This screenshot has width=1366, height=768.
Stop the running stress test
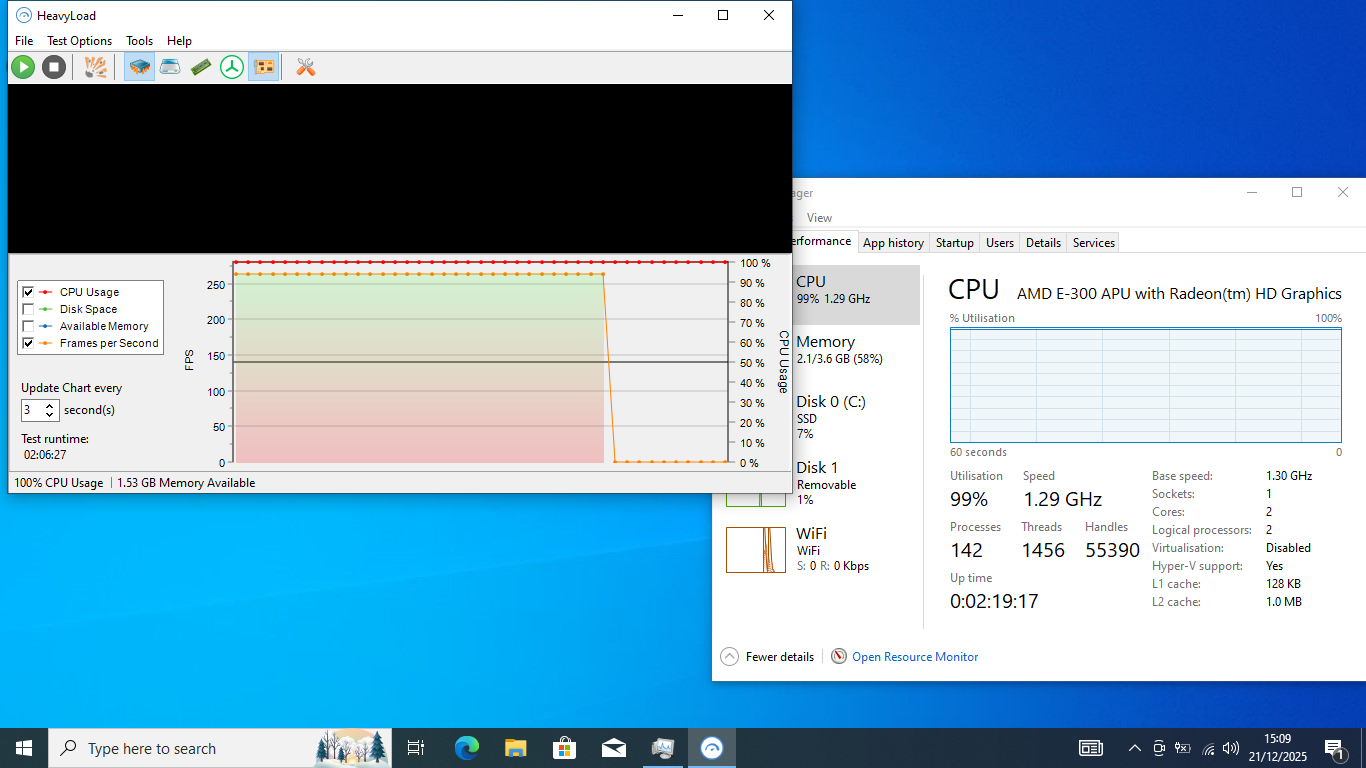[54, 67]
